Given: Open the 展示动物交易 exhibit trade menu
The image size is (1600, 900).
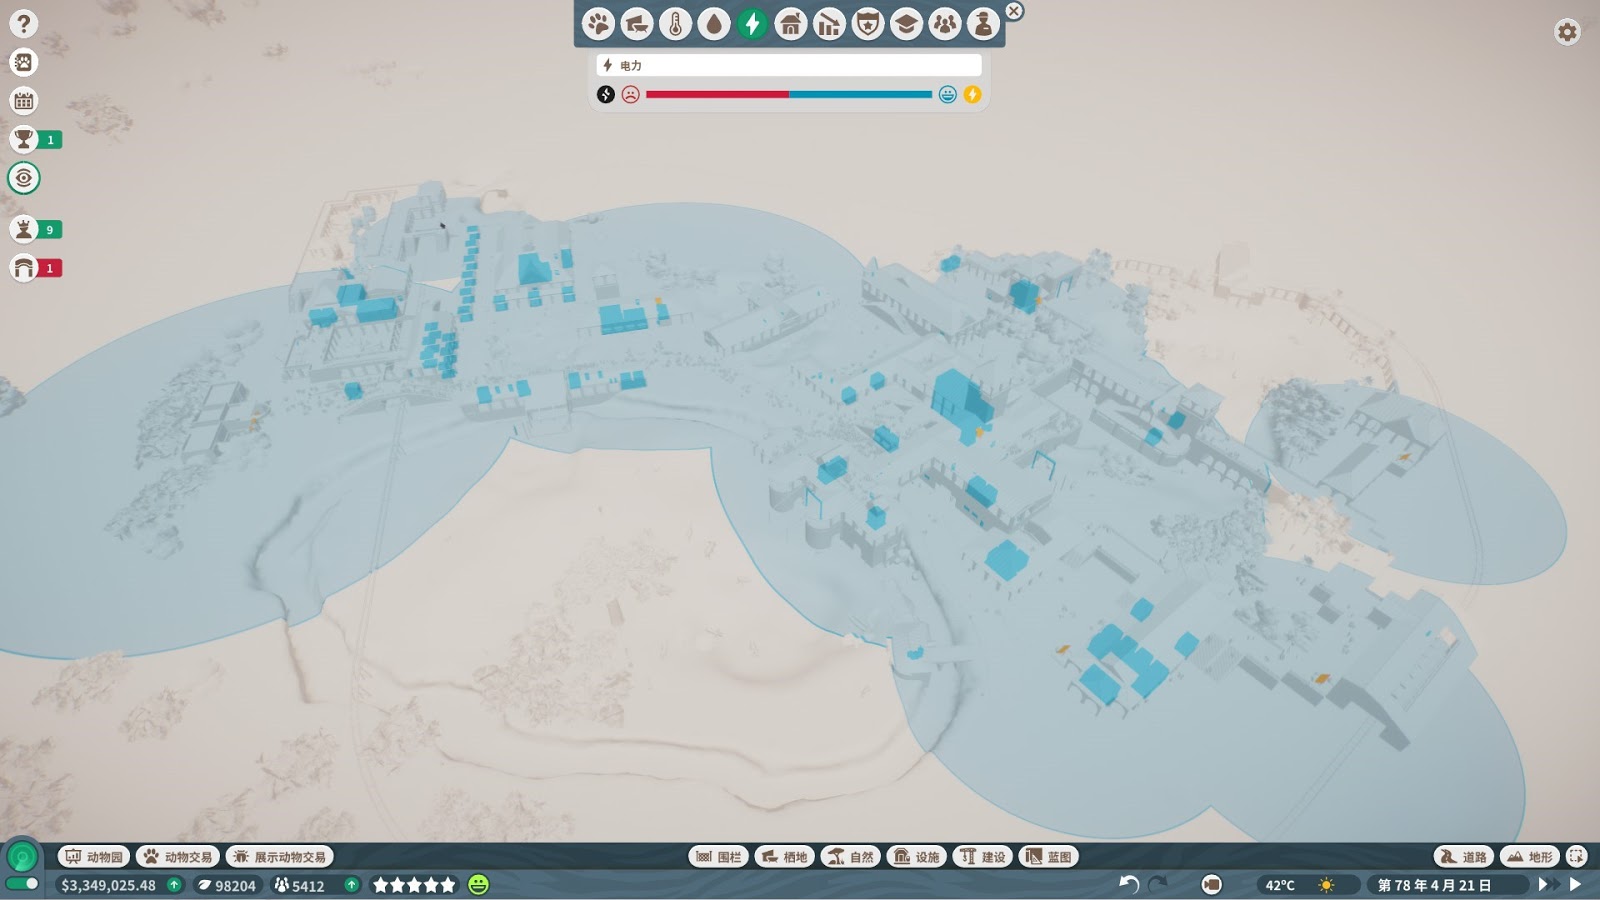Looking at the screenshot, I should [x=279, y=857].
